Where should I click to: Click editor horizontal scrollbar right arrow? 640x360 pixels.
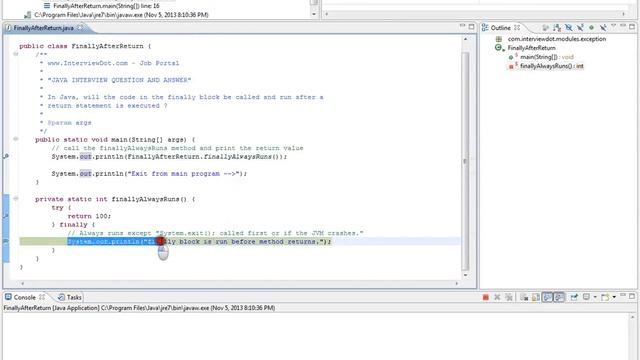[457, 283]
